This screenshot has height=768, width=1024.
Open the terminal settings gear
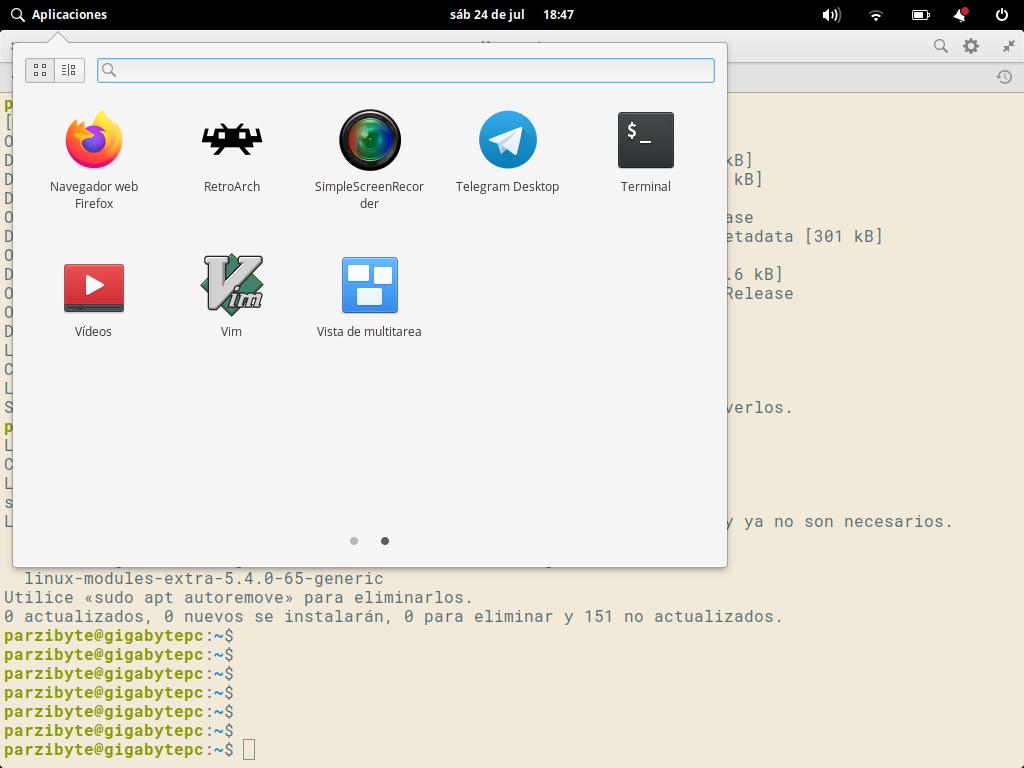coord(971,46)
